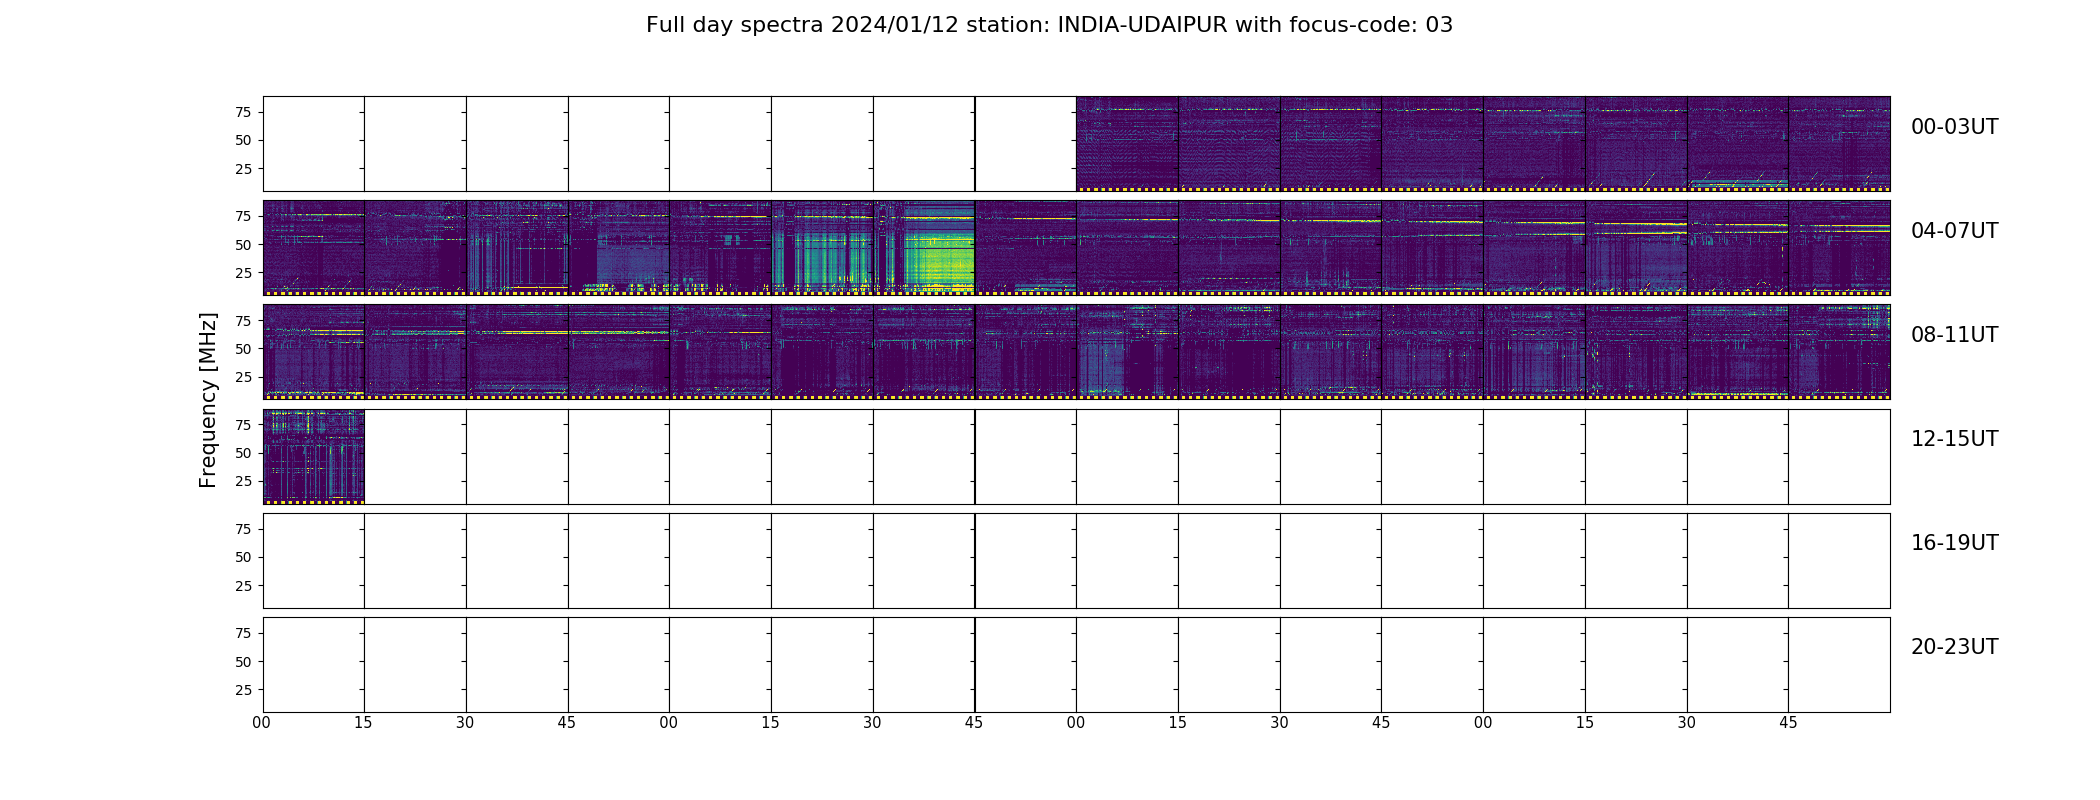
Task: Click the "00-03UT" row label
Action: [1954, 127]
